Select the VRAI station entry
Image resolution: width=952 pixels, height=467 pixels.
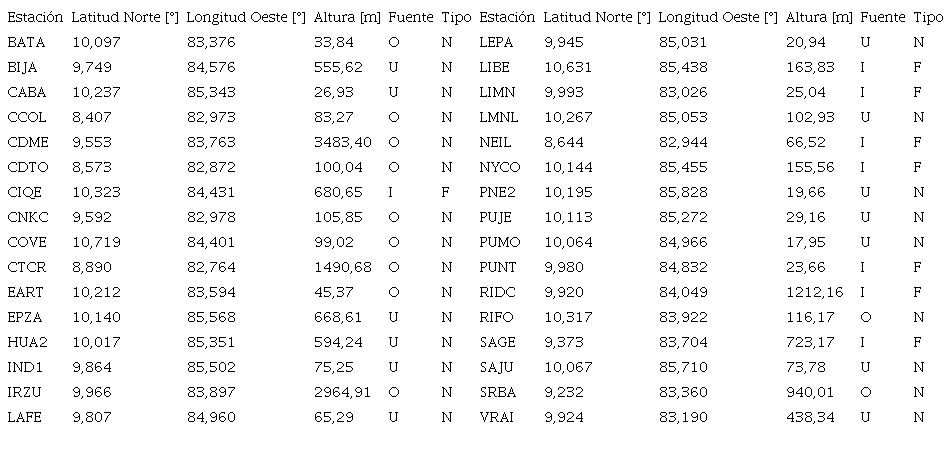496,417
